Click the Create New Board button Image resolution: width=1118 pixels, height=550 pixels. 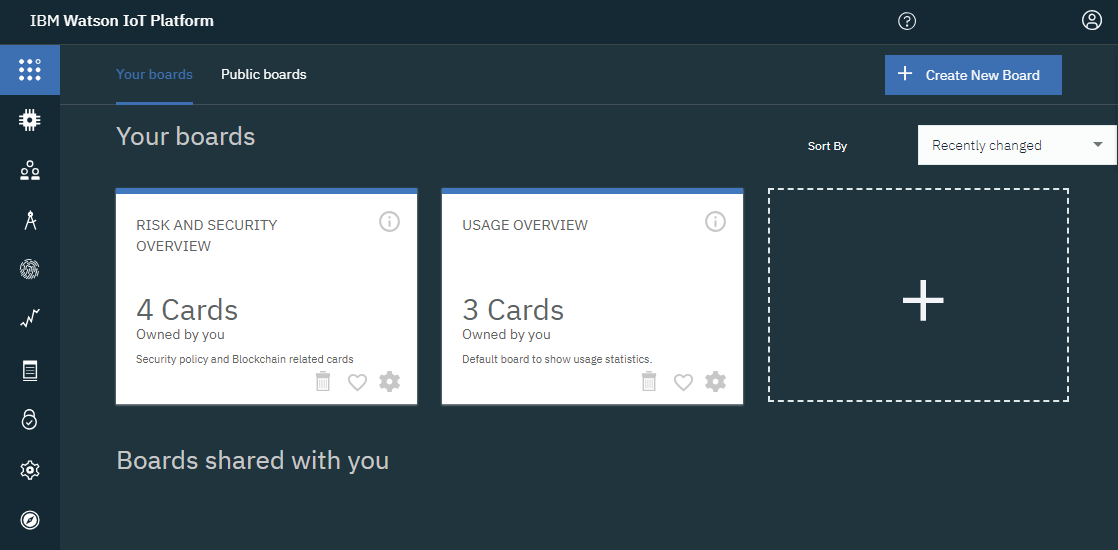[973, 75]
